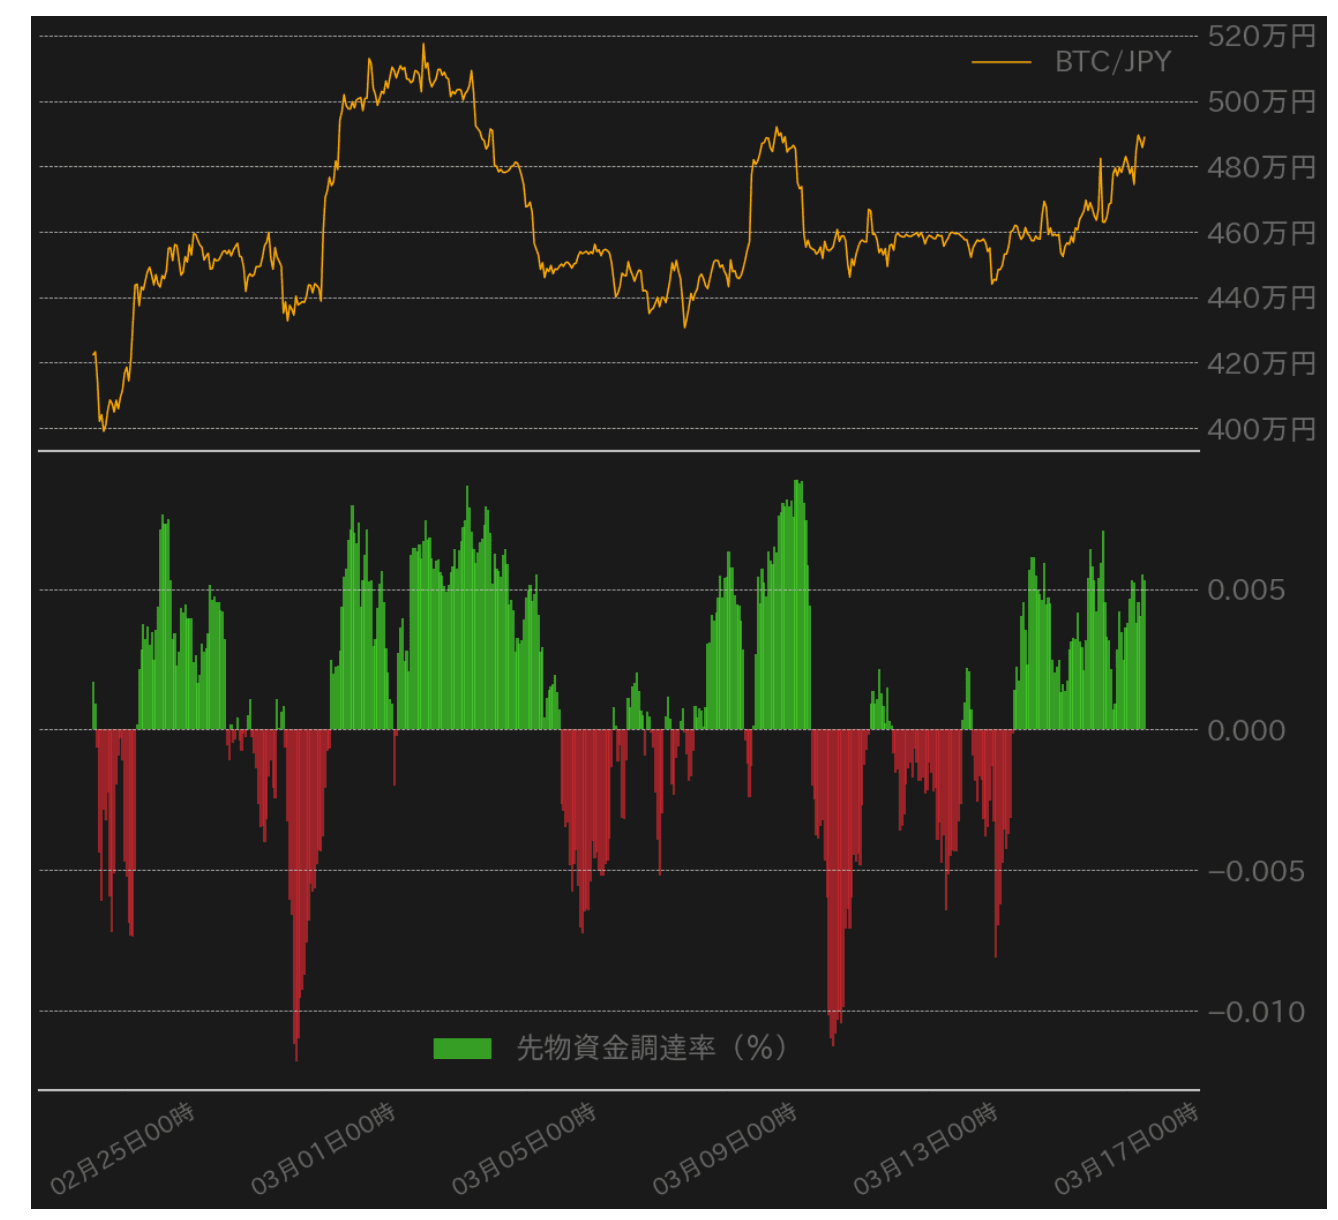The image size is (1338, 1220).
Task: Click the 460万円 price axis label
Action: [x=1260, y=233]
